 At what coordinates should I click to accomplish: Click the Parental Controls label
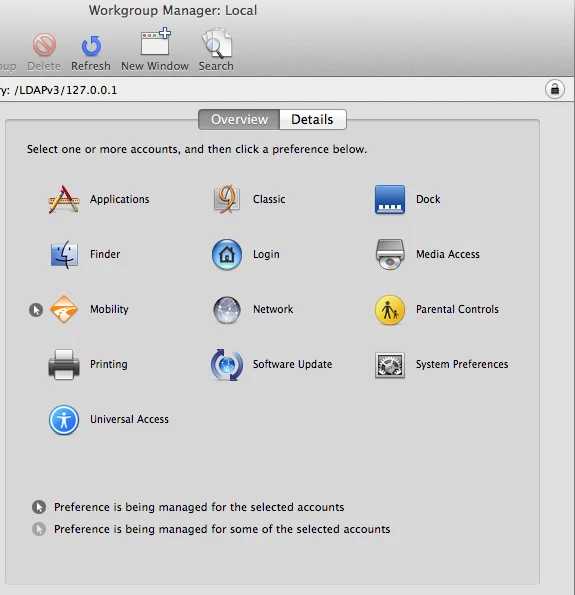click(457, 309)
